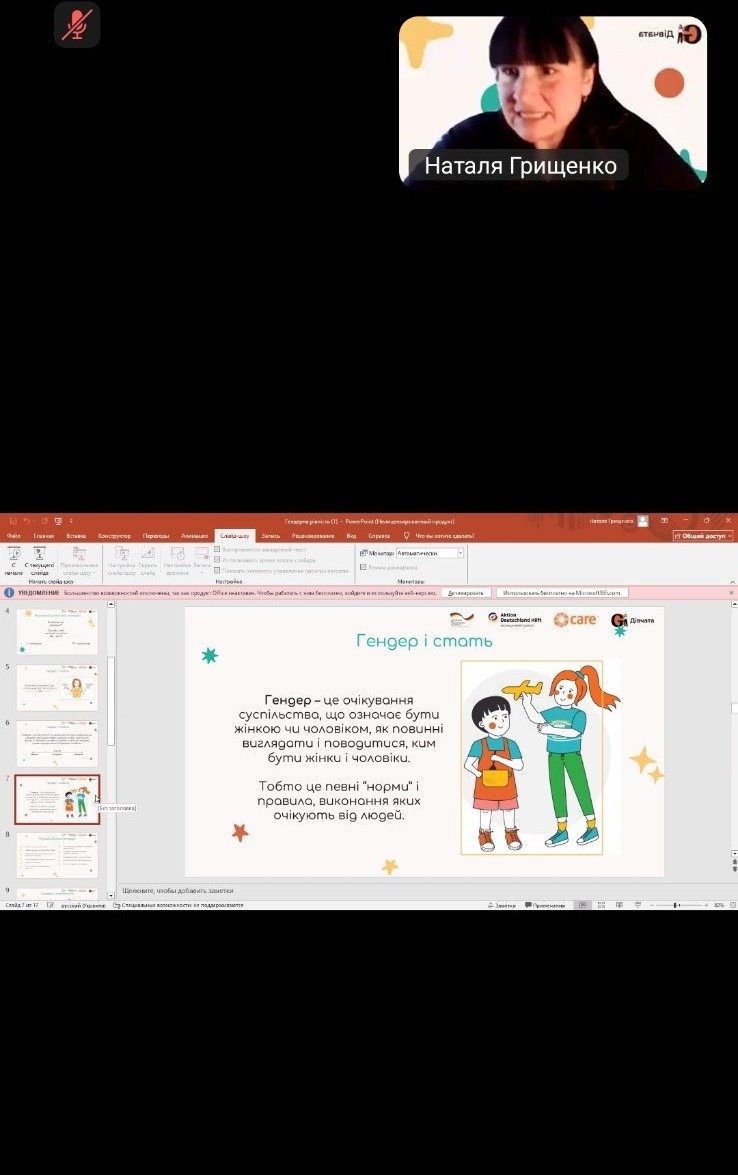Open the Insert ribbon tab

click(76, 536)
